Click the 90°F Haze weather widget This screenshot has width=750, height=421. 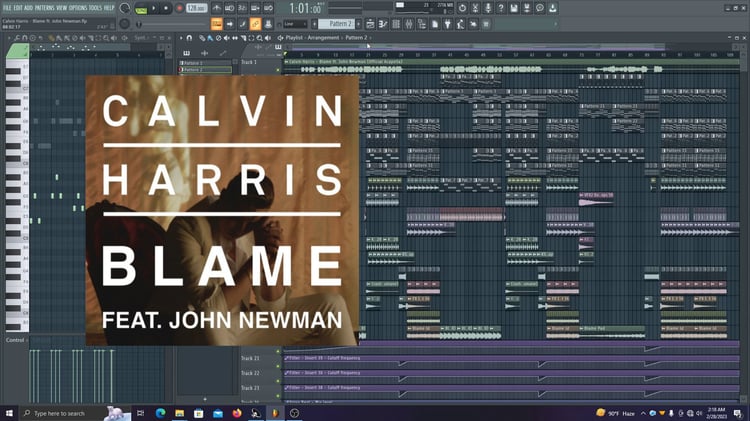click(616, 413)
